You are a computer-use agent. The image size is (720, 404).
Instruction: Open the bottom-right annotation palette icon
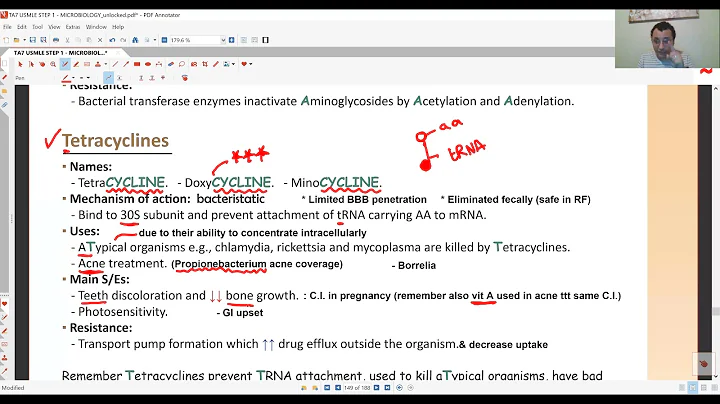[x=703, y=364]
